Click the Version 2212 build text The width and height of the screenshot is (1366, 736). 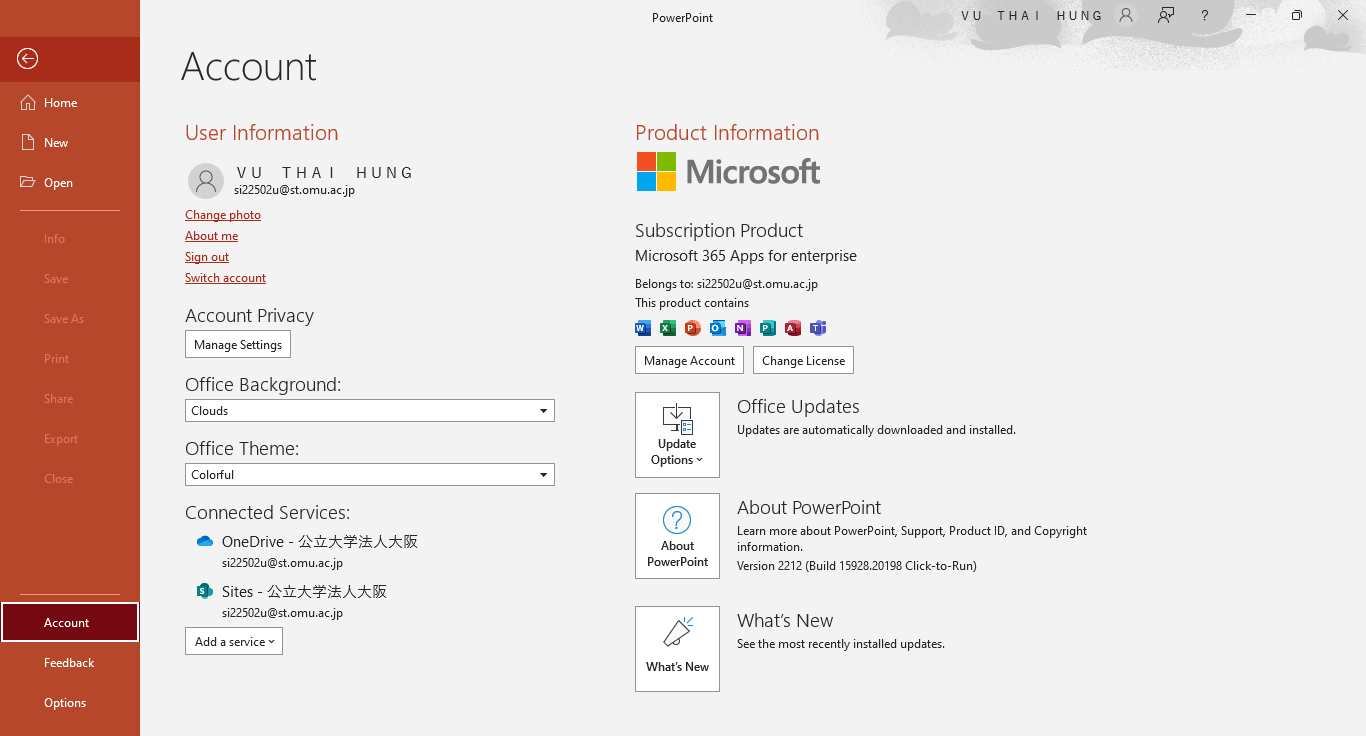pos(857,566)
